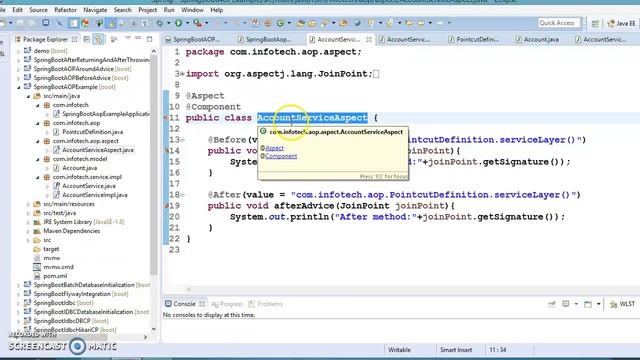Image resolution: width=640 pixels, height=360 pixels.
Task: Open the Search menu
Action: (x=122, y=10)
